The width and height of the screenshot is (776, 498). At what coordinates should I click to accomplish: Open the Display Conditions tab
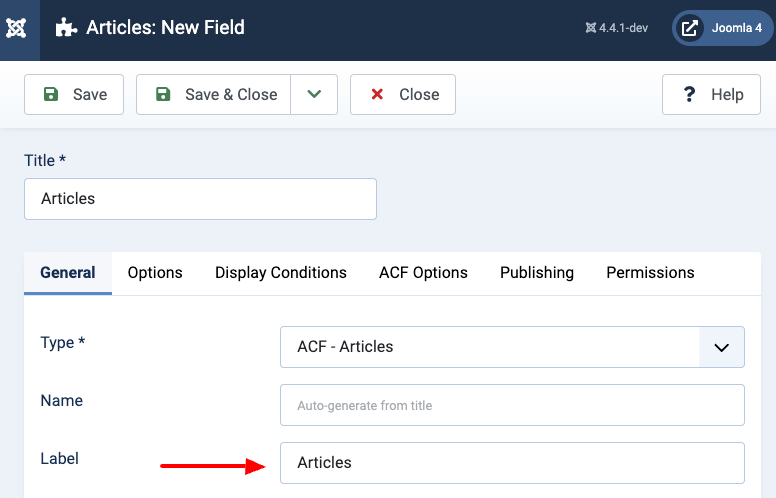(x=281, y=273)
